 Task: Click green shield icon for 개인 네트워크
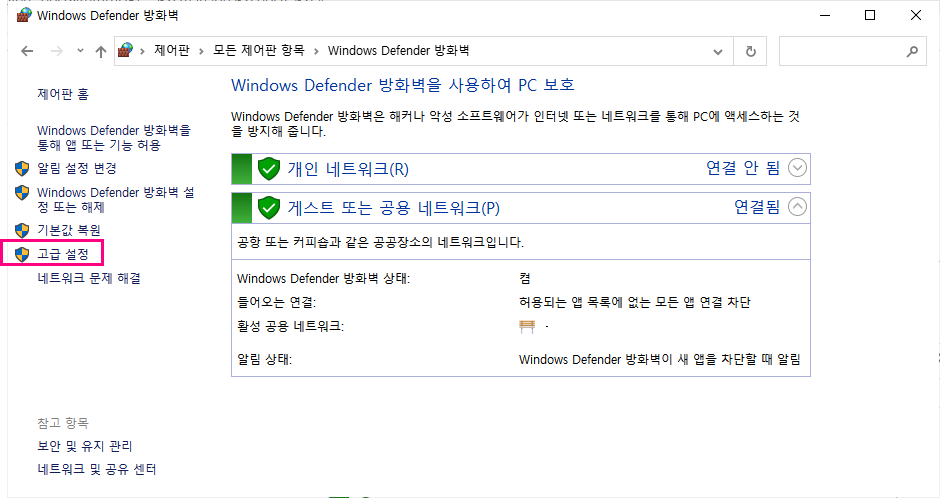point(269,169)
